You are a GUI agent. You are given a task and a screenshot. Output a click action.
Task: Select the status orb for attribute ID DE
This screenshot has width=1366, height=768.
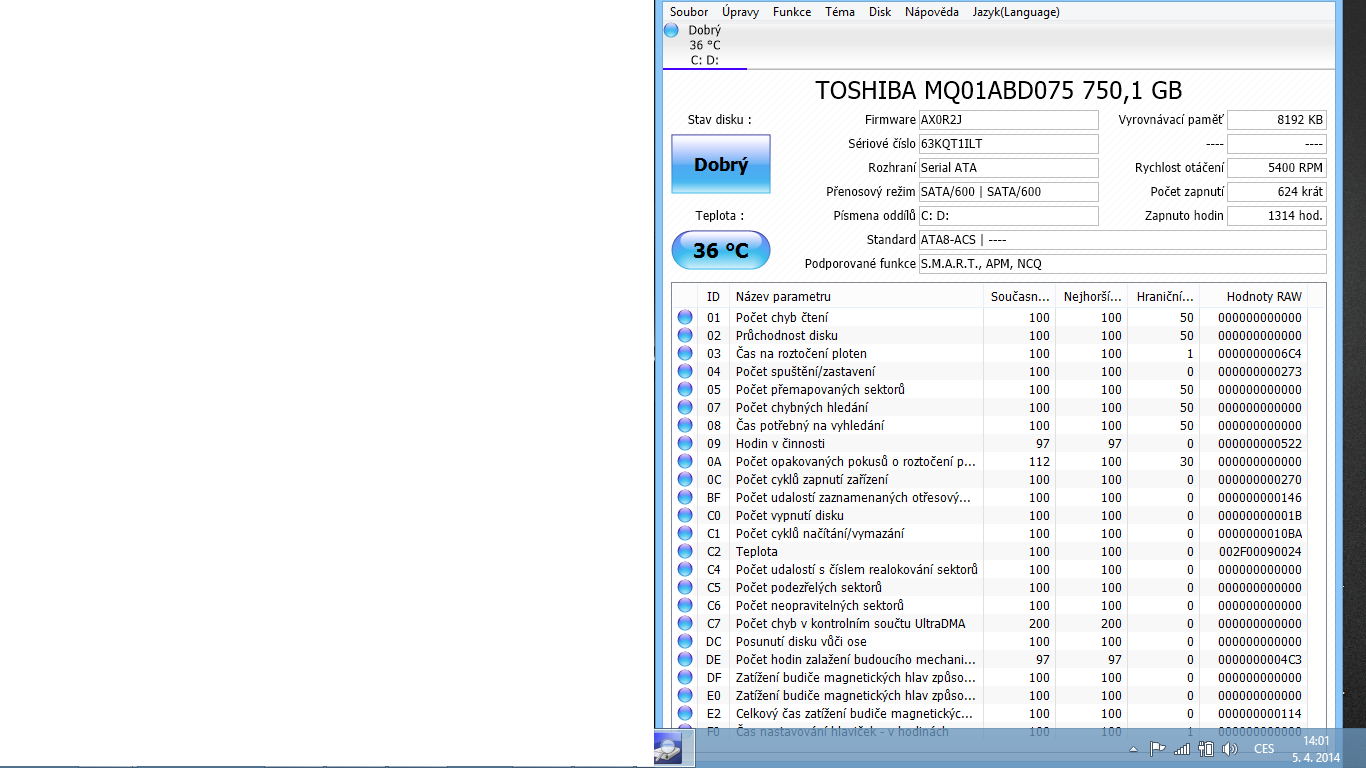[685, 659]
